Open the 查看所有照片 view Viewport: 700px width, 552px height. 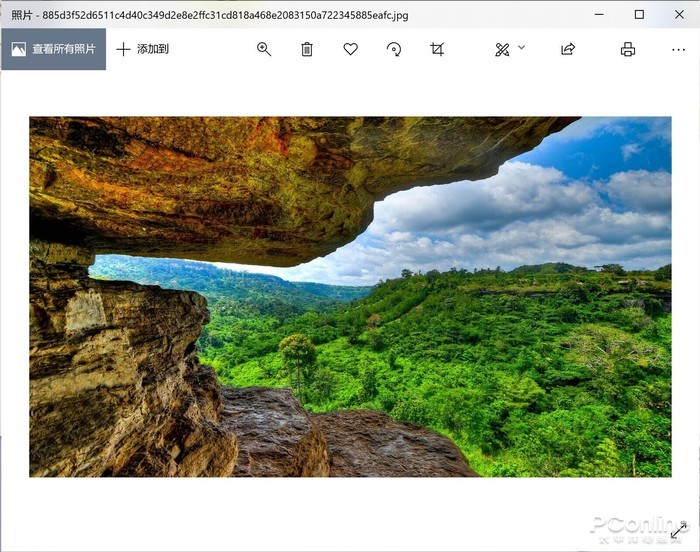[x=53, y=49]
